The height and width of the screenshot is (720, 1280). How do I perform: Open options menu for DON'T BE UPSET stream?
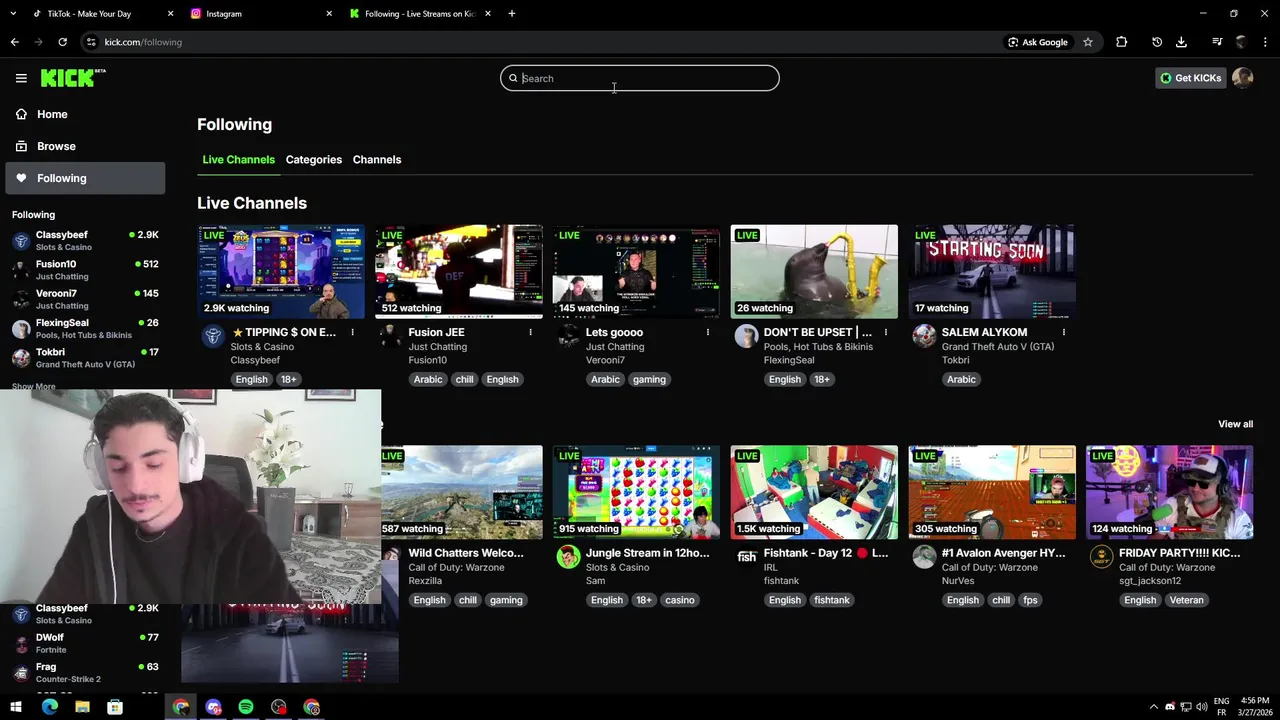(x=886, y=332)
